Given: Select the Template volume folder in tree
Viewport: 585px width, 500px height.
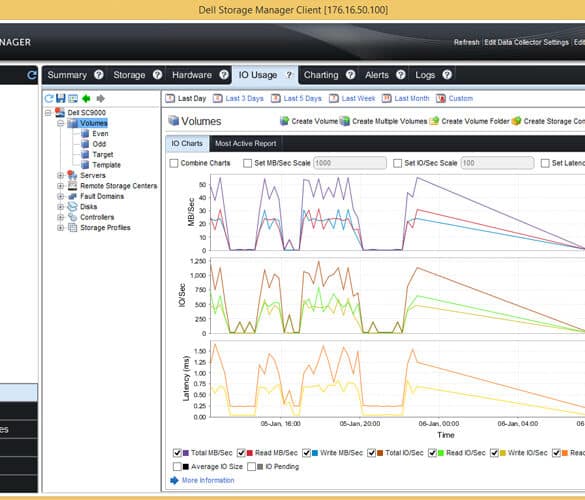Looking at the screenshot, I should coord(106,165).
